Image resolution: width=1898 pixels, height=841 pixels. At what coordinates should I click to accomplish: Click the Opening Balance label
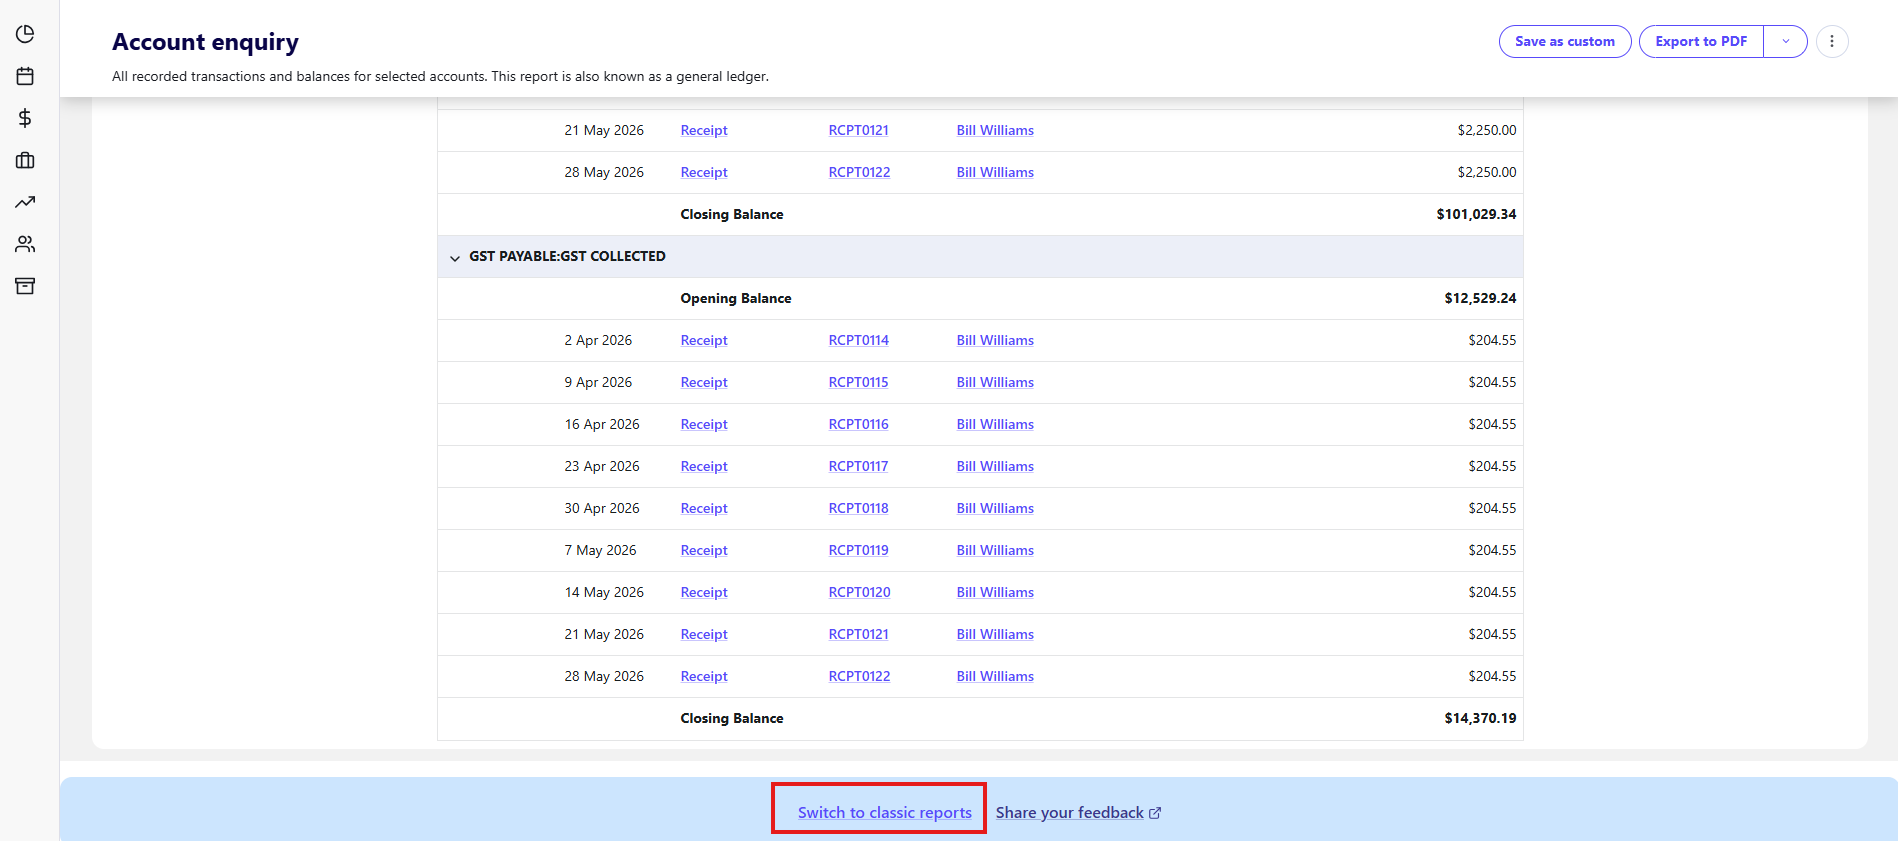[x=736, y=298]
